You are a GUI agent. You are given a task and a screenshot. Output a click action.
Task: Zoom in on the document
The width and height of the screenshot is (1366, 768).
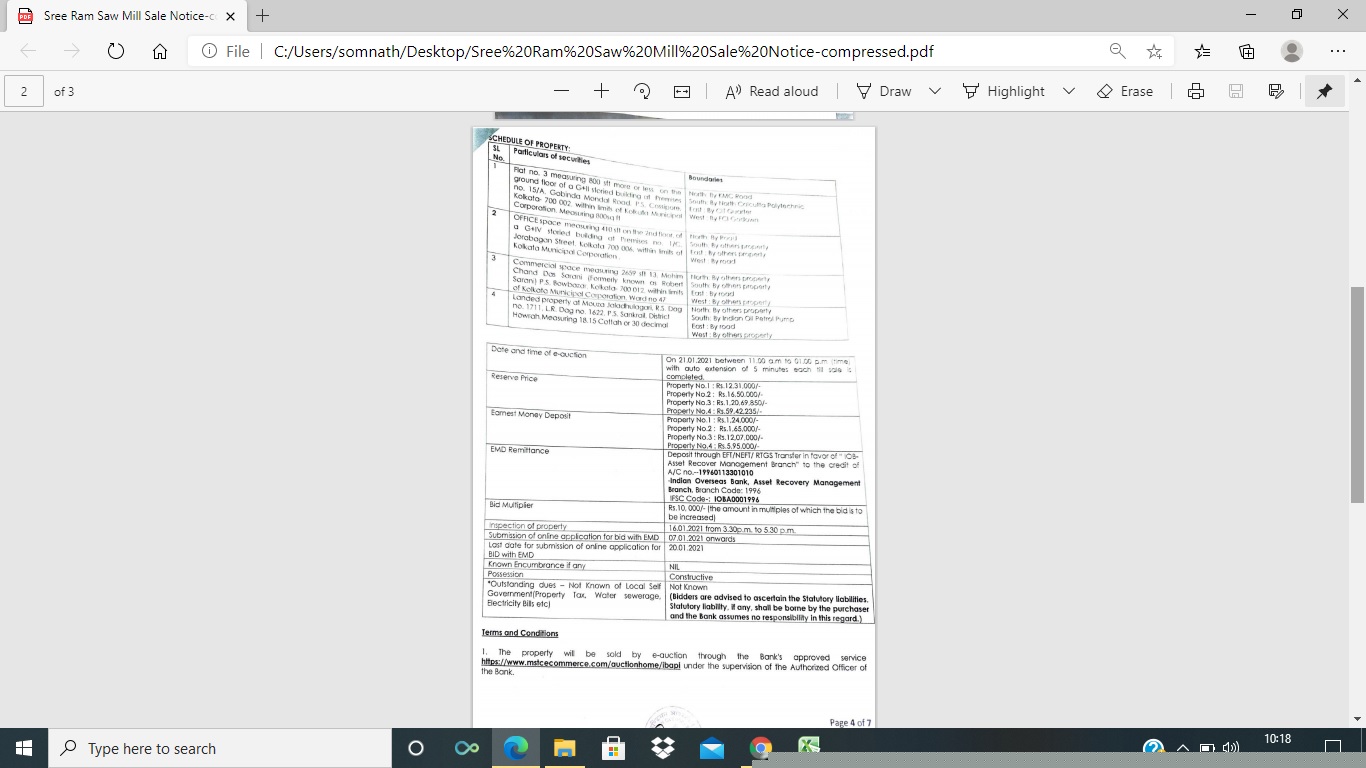coord(600,91)
